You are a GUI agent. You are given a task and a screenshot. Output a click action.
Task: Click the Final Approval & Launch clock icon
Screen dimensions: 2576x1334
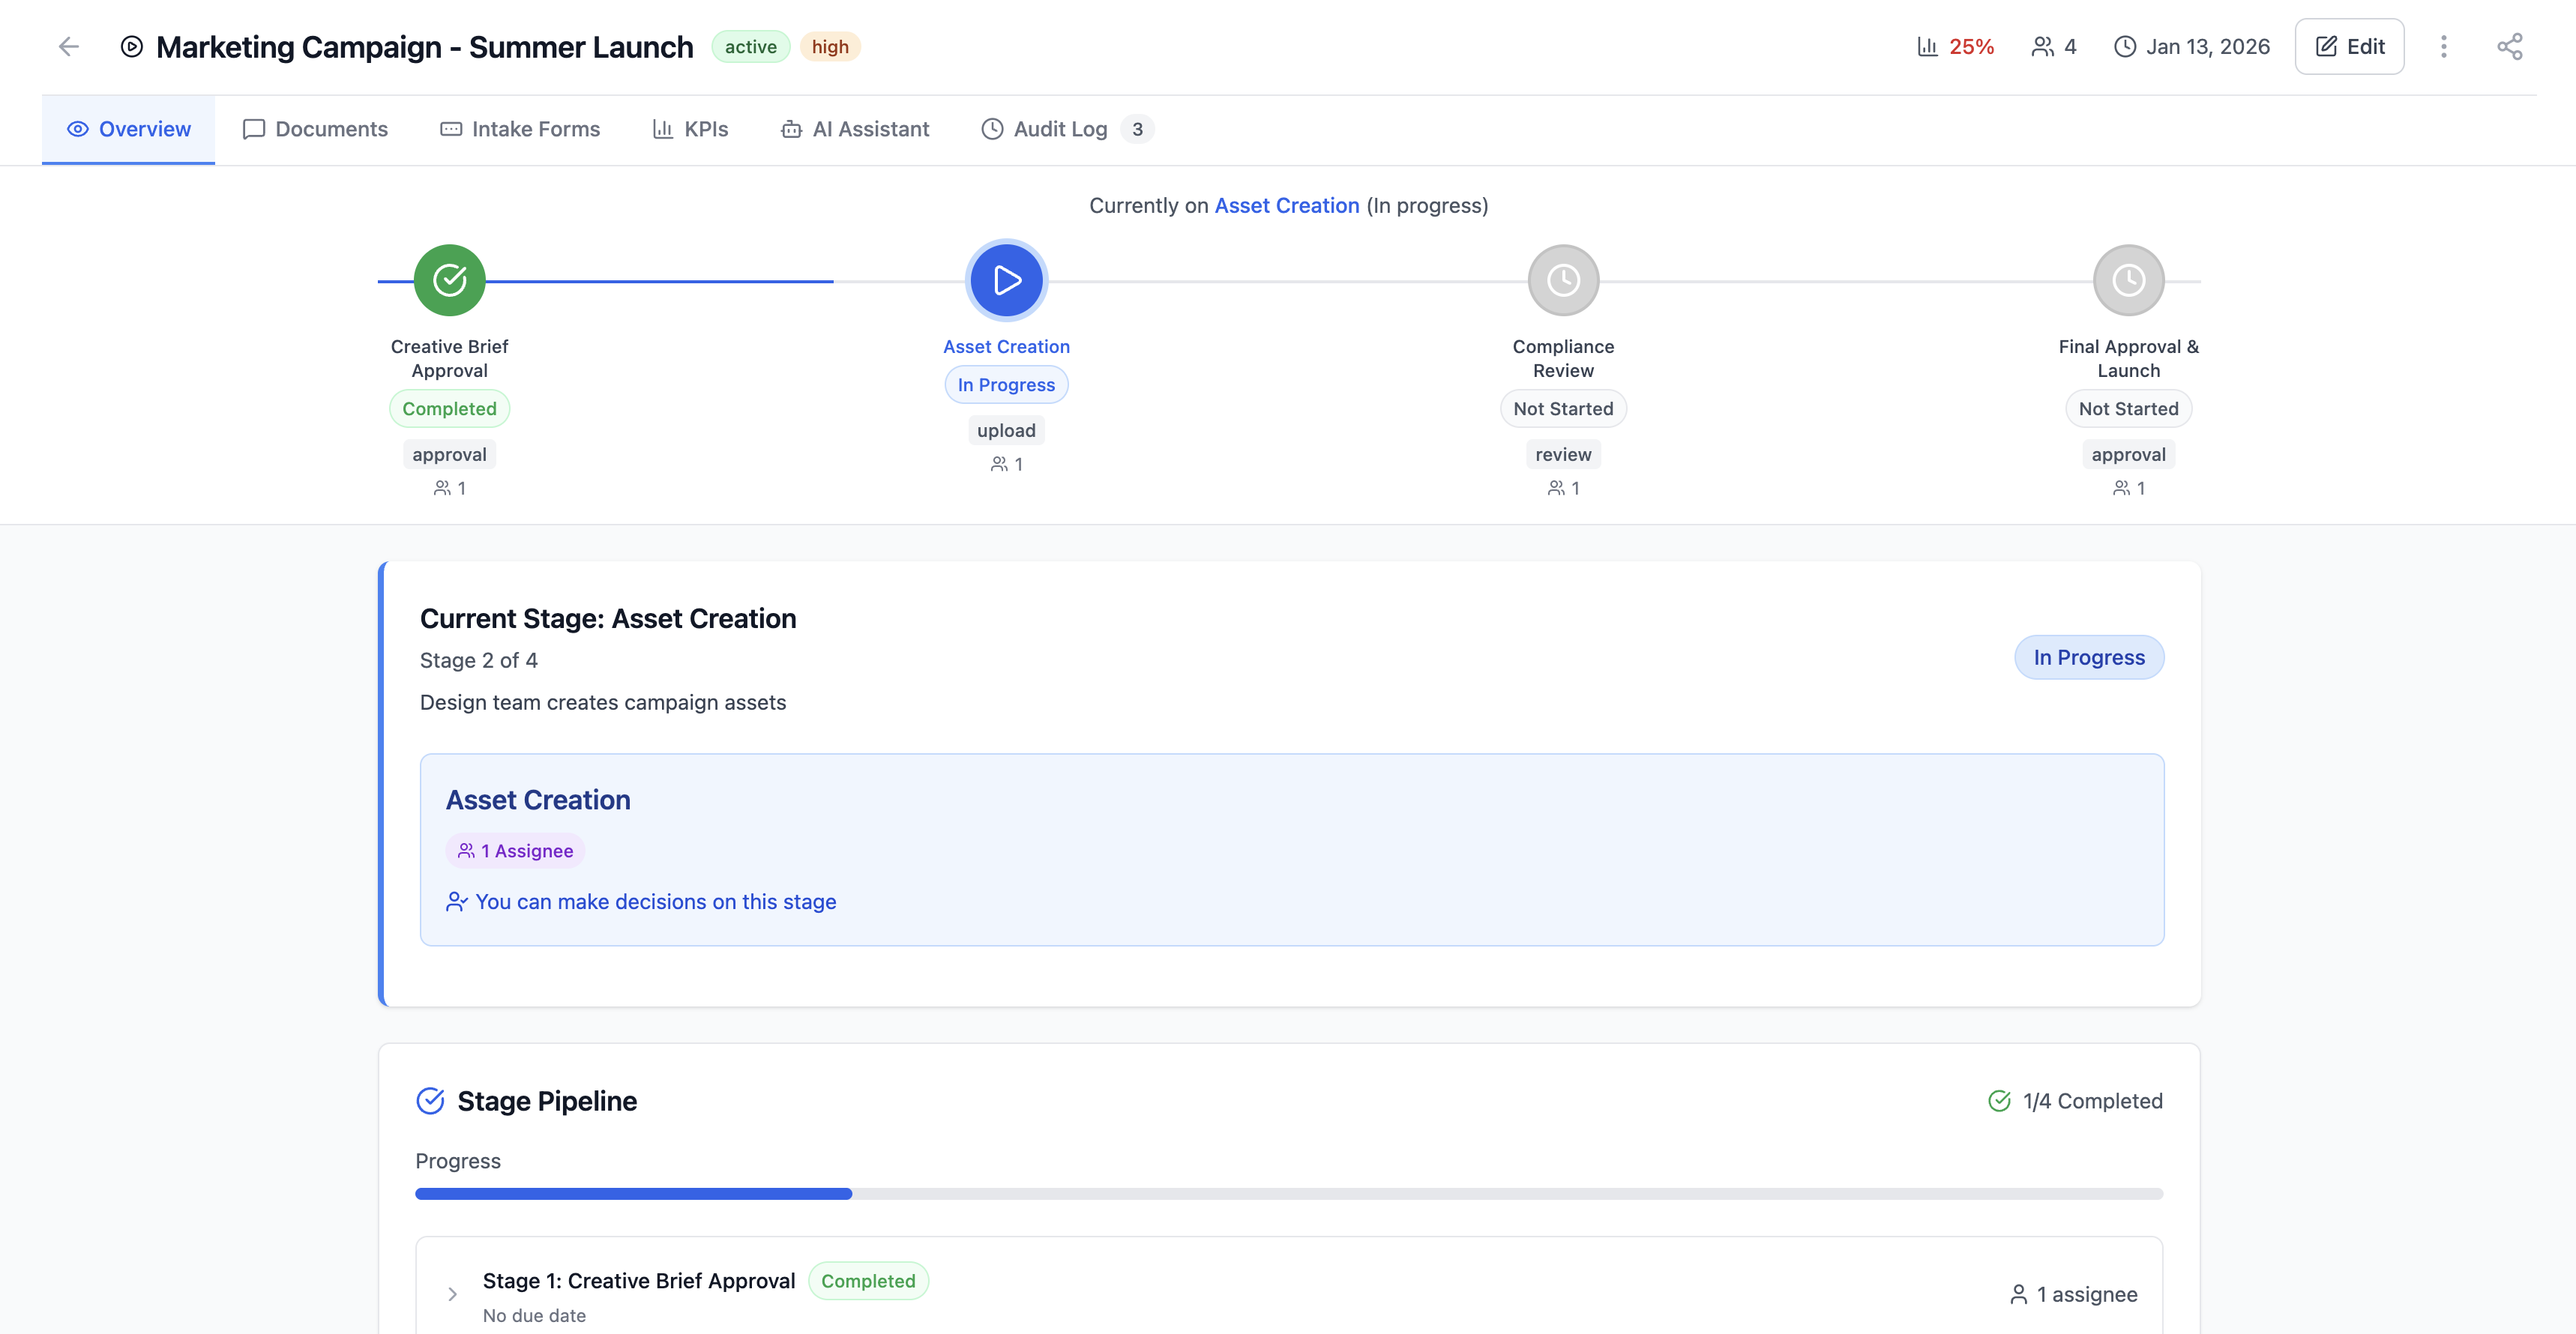coord(2128,280)
